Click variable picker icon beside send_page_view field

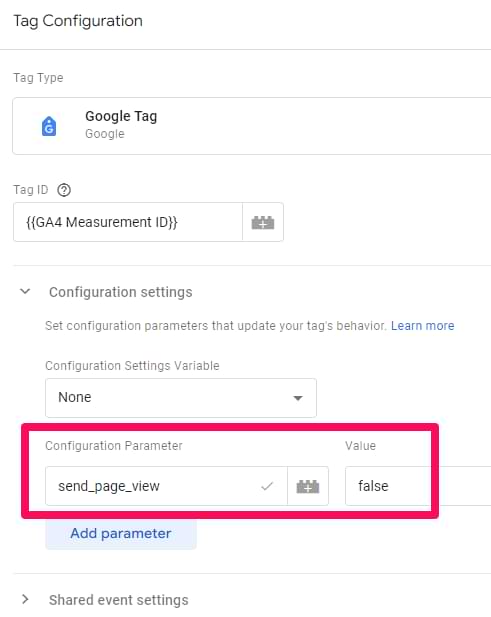308,486
